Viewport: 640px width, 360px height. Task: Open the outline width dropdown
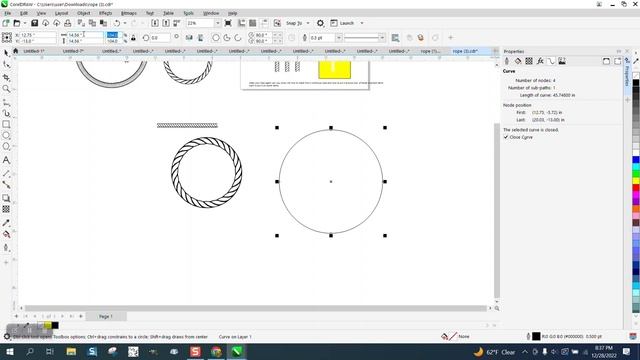coord(338,38)
